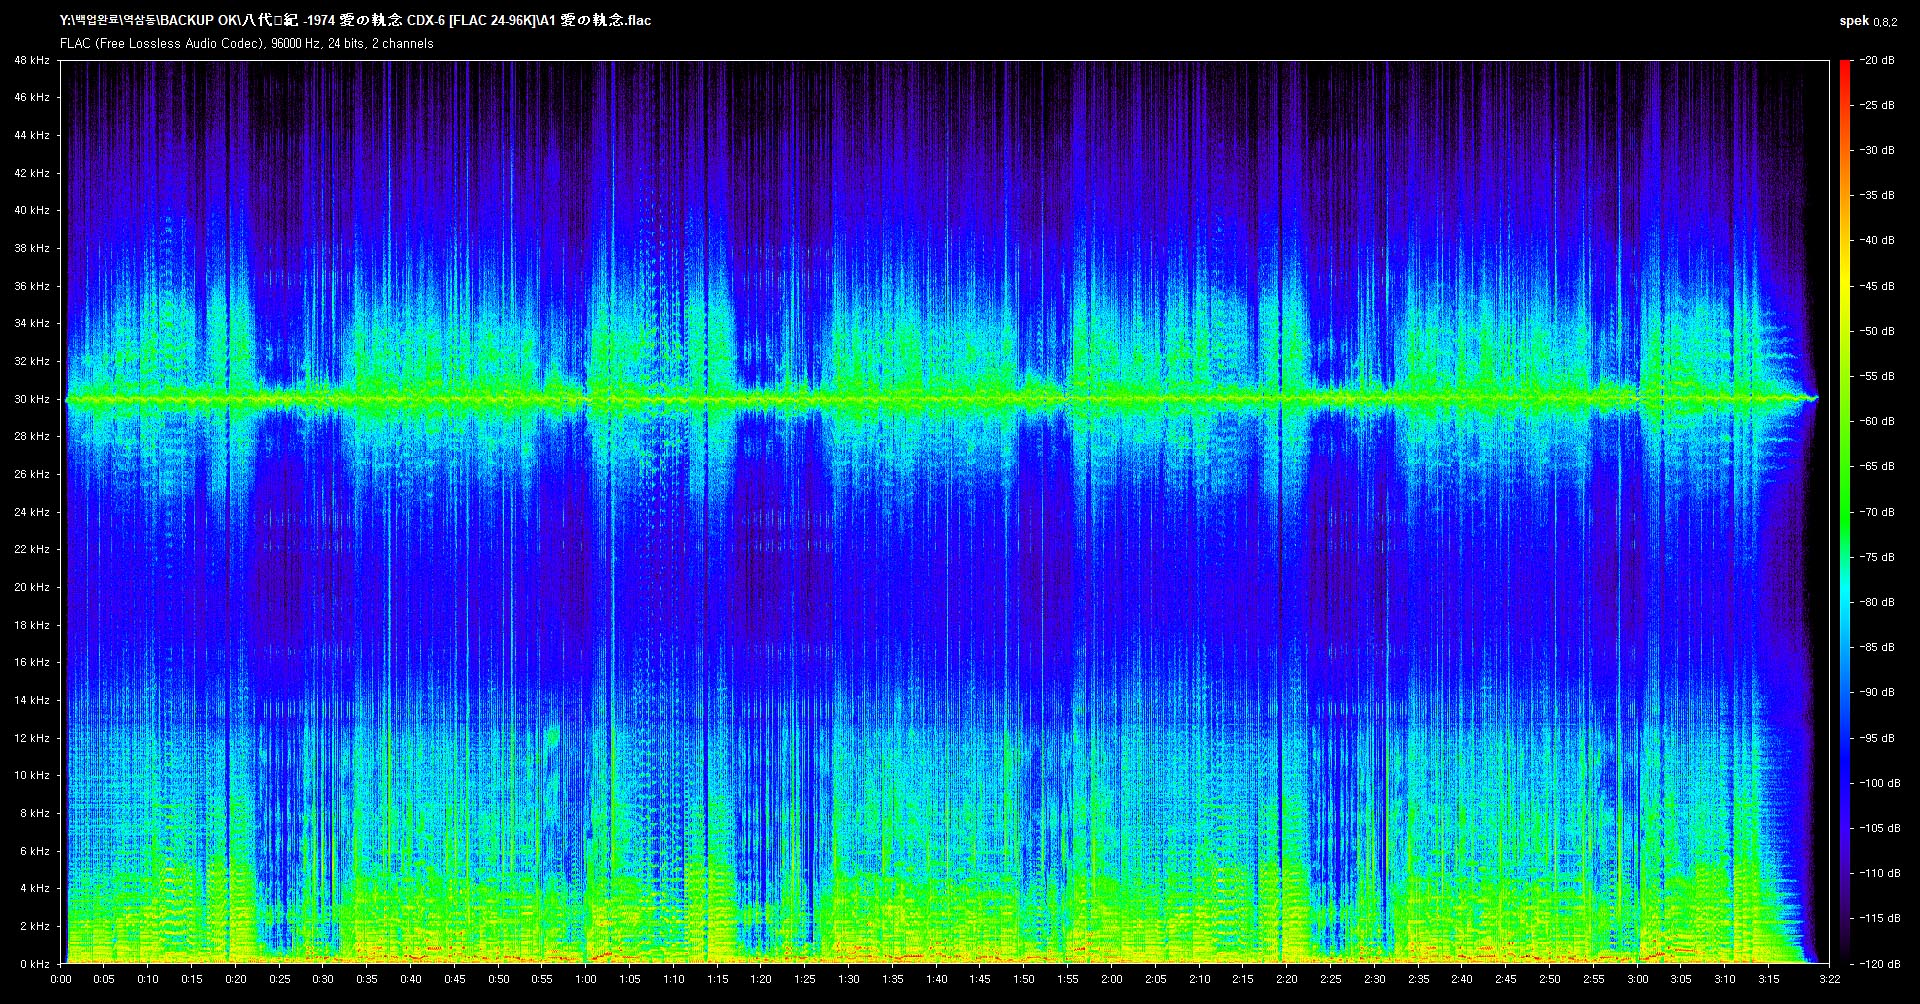Click the 2:30 time axis label

click(x=1375, y=979)
